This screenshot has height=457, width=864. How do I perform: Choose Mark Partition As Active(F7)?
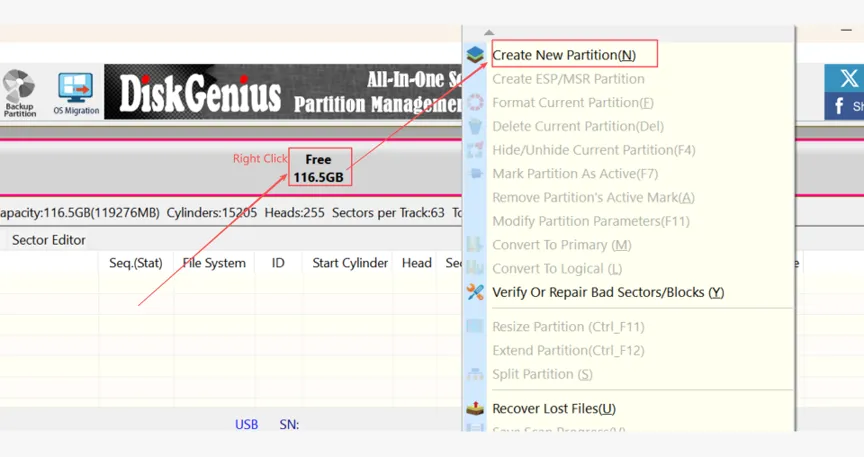pyautogui.click(x=575, y=174)
